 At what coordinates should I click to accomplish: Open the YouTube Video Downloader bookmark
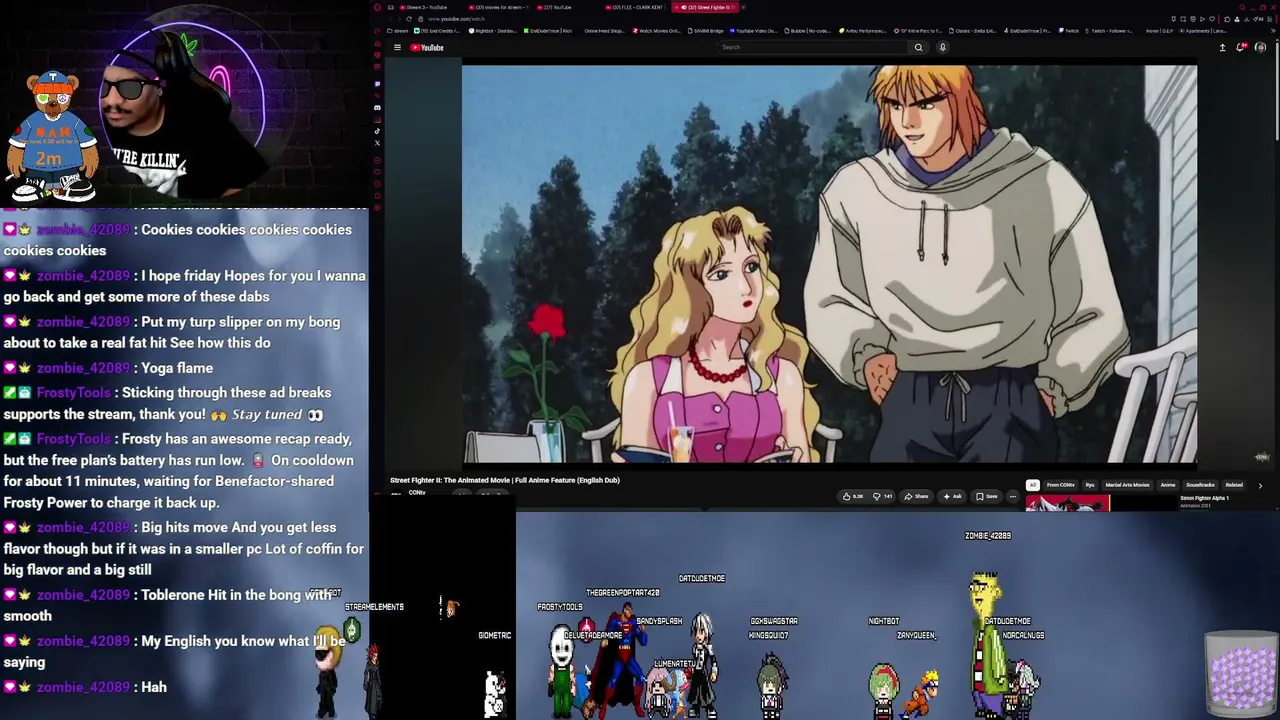point(753,31)
